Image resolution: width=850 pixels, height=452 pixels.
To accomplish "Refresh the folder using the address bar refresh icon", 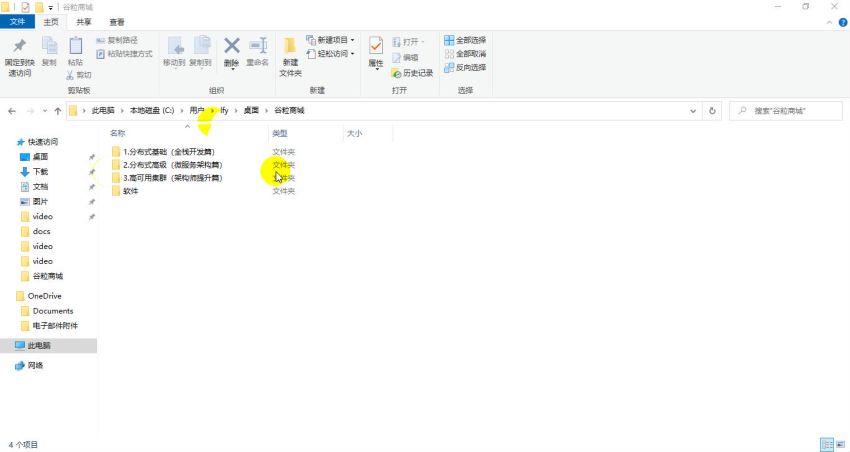I will coord(712,111).
